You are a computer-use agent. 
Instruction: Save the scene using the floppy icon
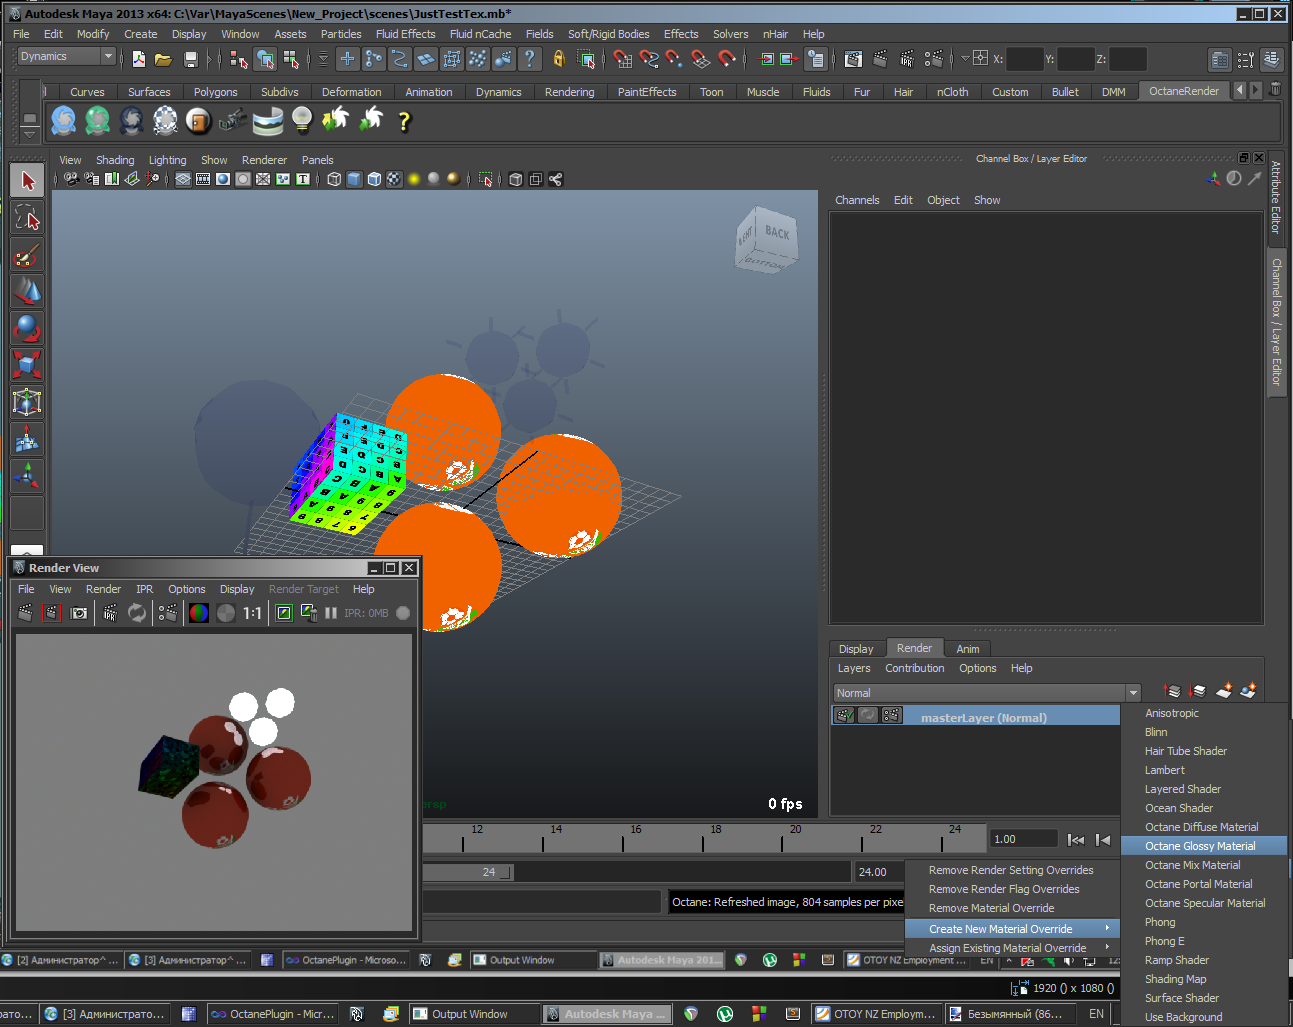point(191,59)
